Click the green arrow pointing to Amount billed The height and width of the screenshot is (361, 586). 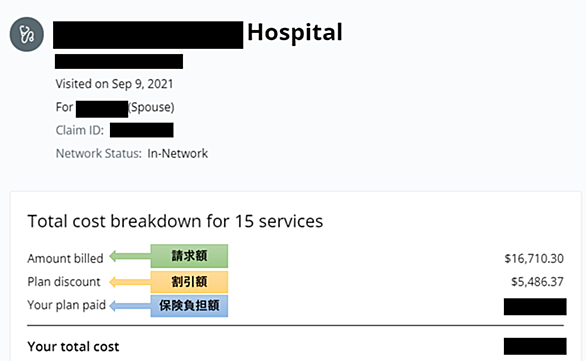(130, 256)
